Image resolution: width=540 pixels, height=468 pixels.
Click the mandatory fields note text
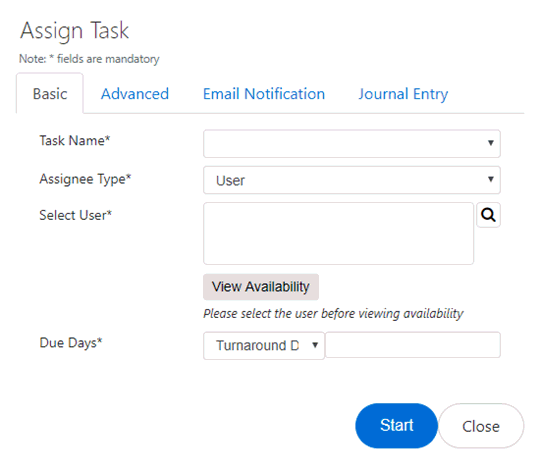[89, 59]
